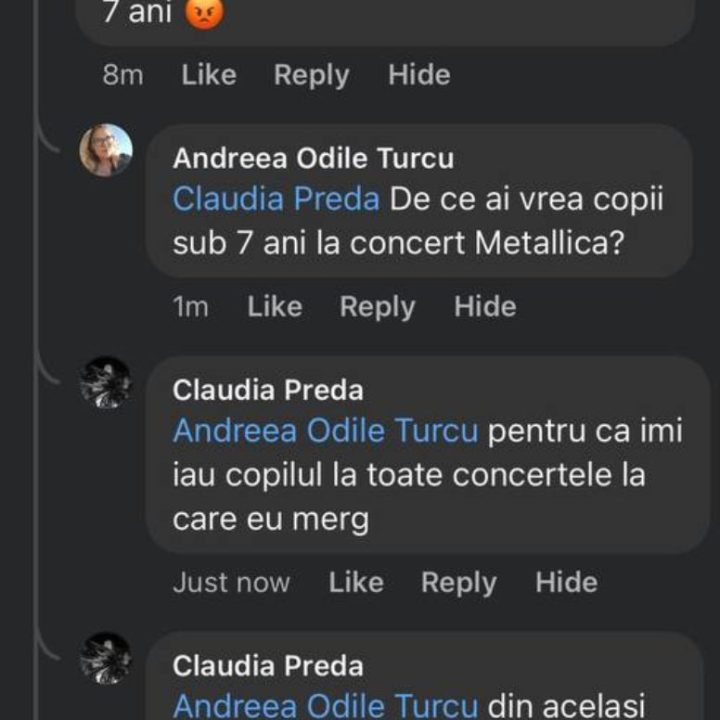Image resolution: width=720 pixels, height=720 pixels.
Task: Open Claudia Preda's author name on the bottom comment
Action: (x=268, y=666)
